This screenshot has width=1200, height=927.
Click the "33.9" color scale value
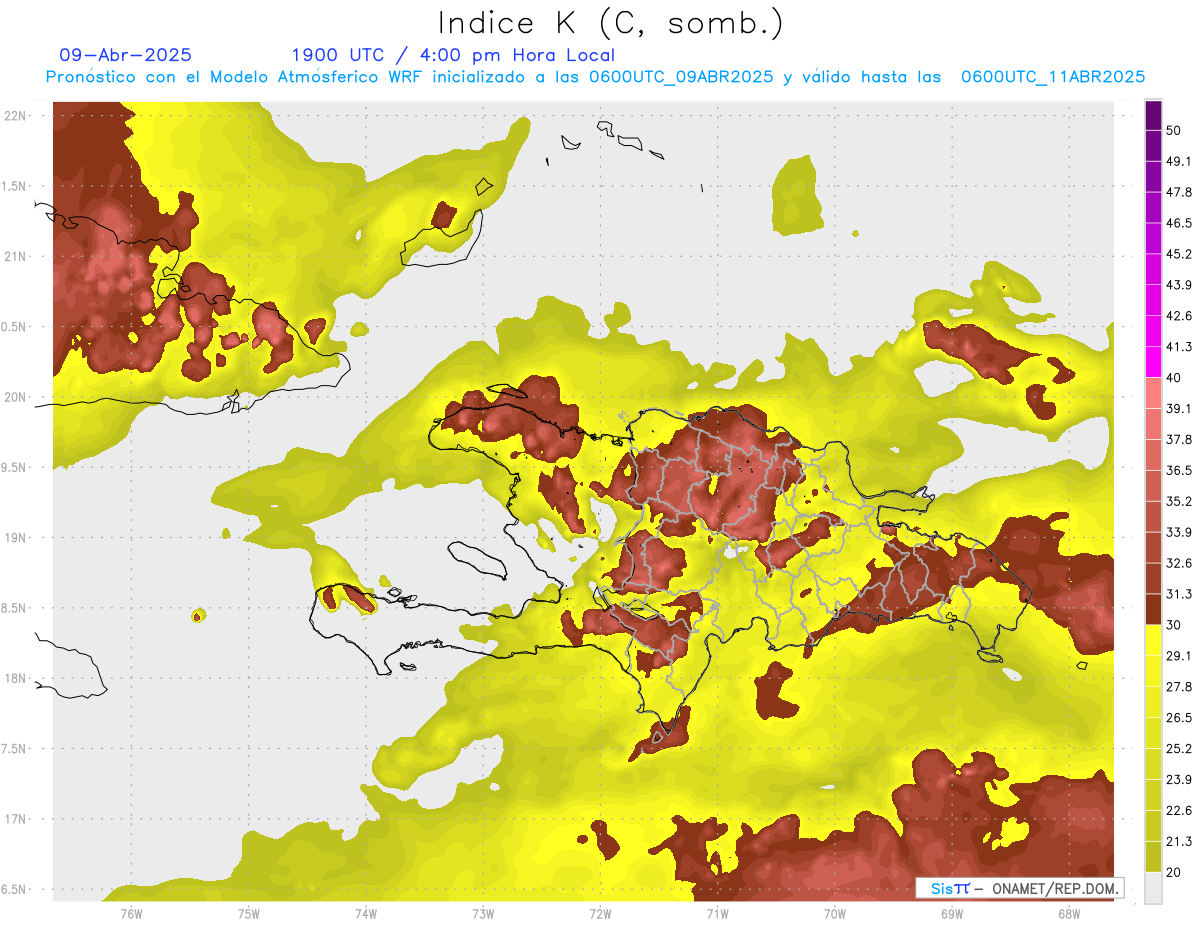coord(1179,532)
